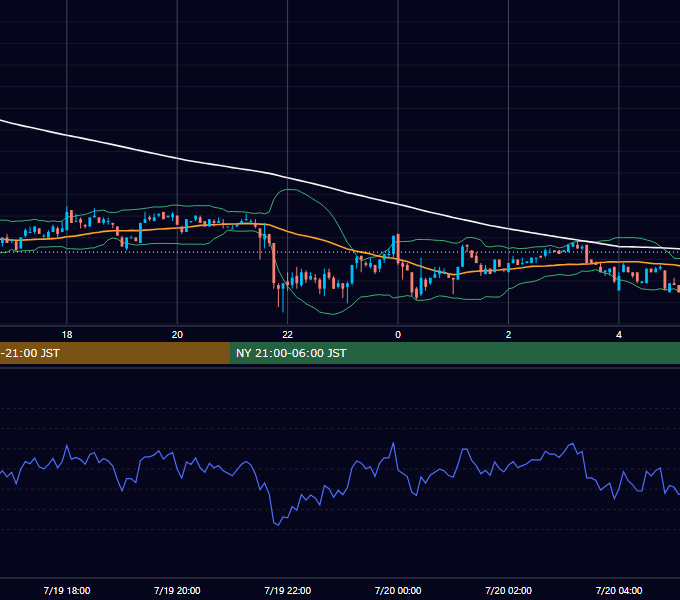
Task: Click the NY 21:00-06:00 JST session bar
Action: tap(455, 353)
